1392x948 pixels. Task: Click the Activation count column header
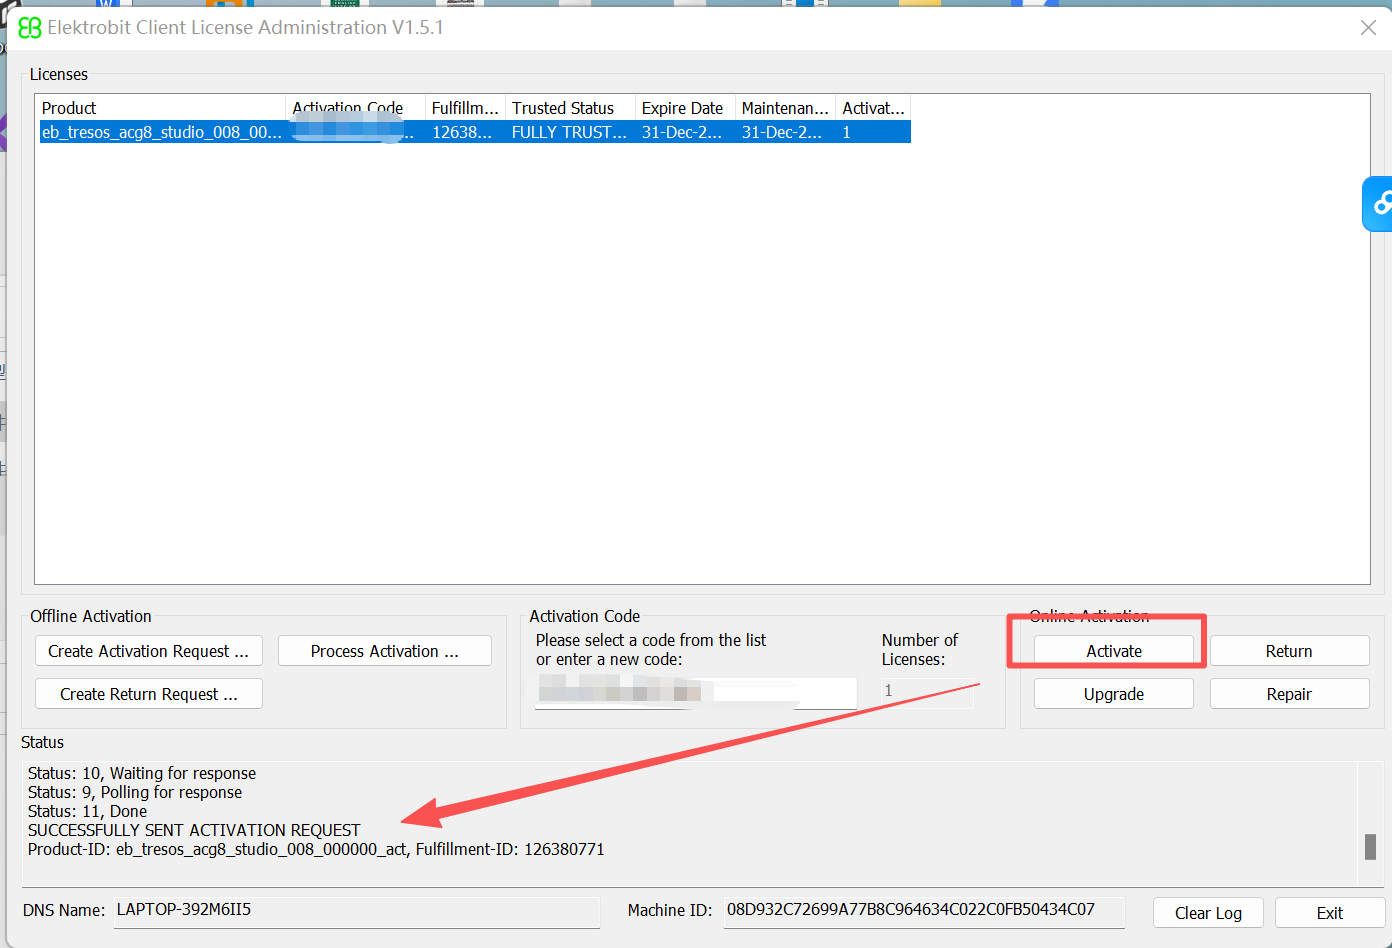pyautogui.click(x=873, y=108)
